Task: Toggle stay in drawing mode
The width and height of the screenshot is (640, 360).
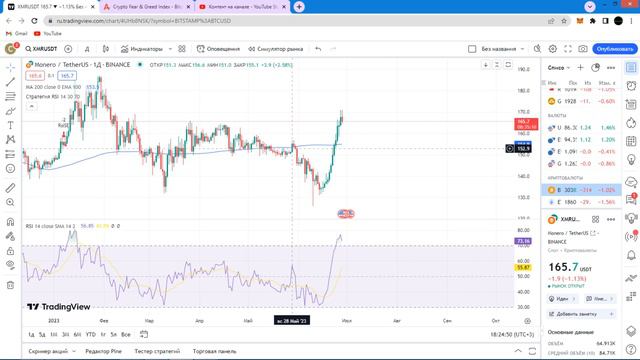Action: [x=11, y=236]
